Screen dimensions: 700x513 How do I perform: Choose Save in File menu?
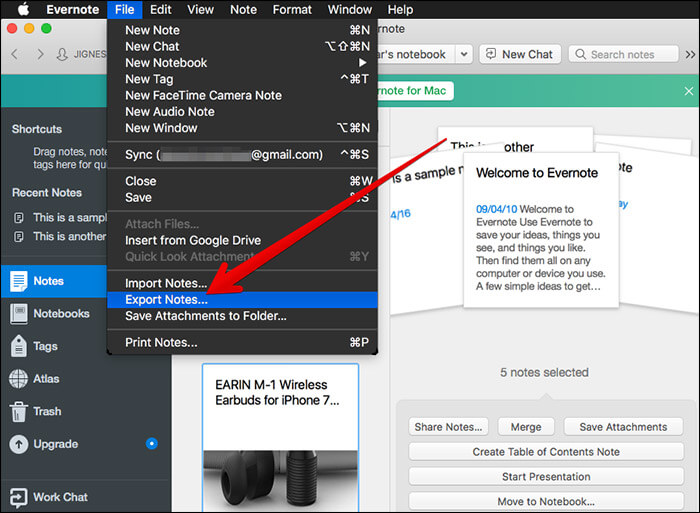(242, 197)
